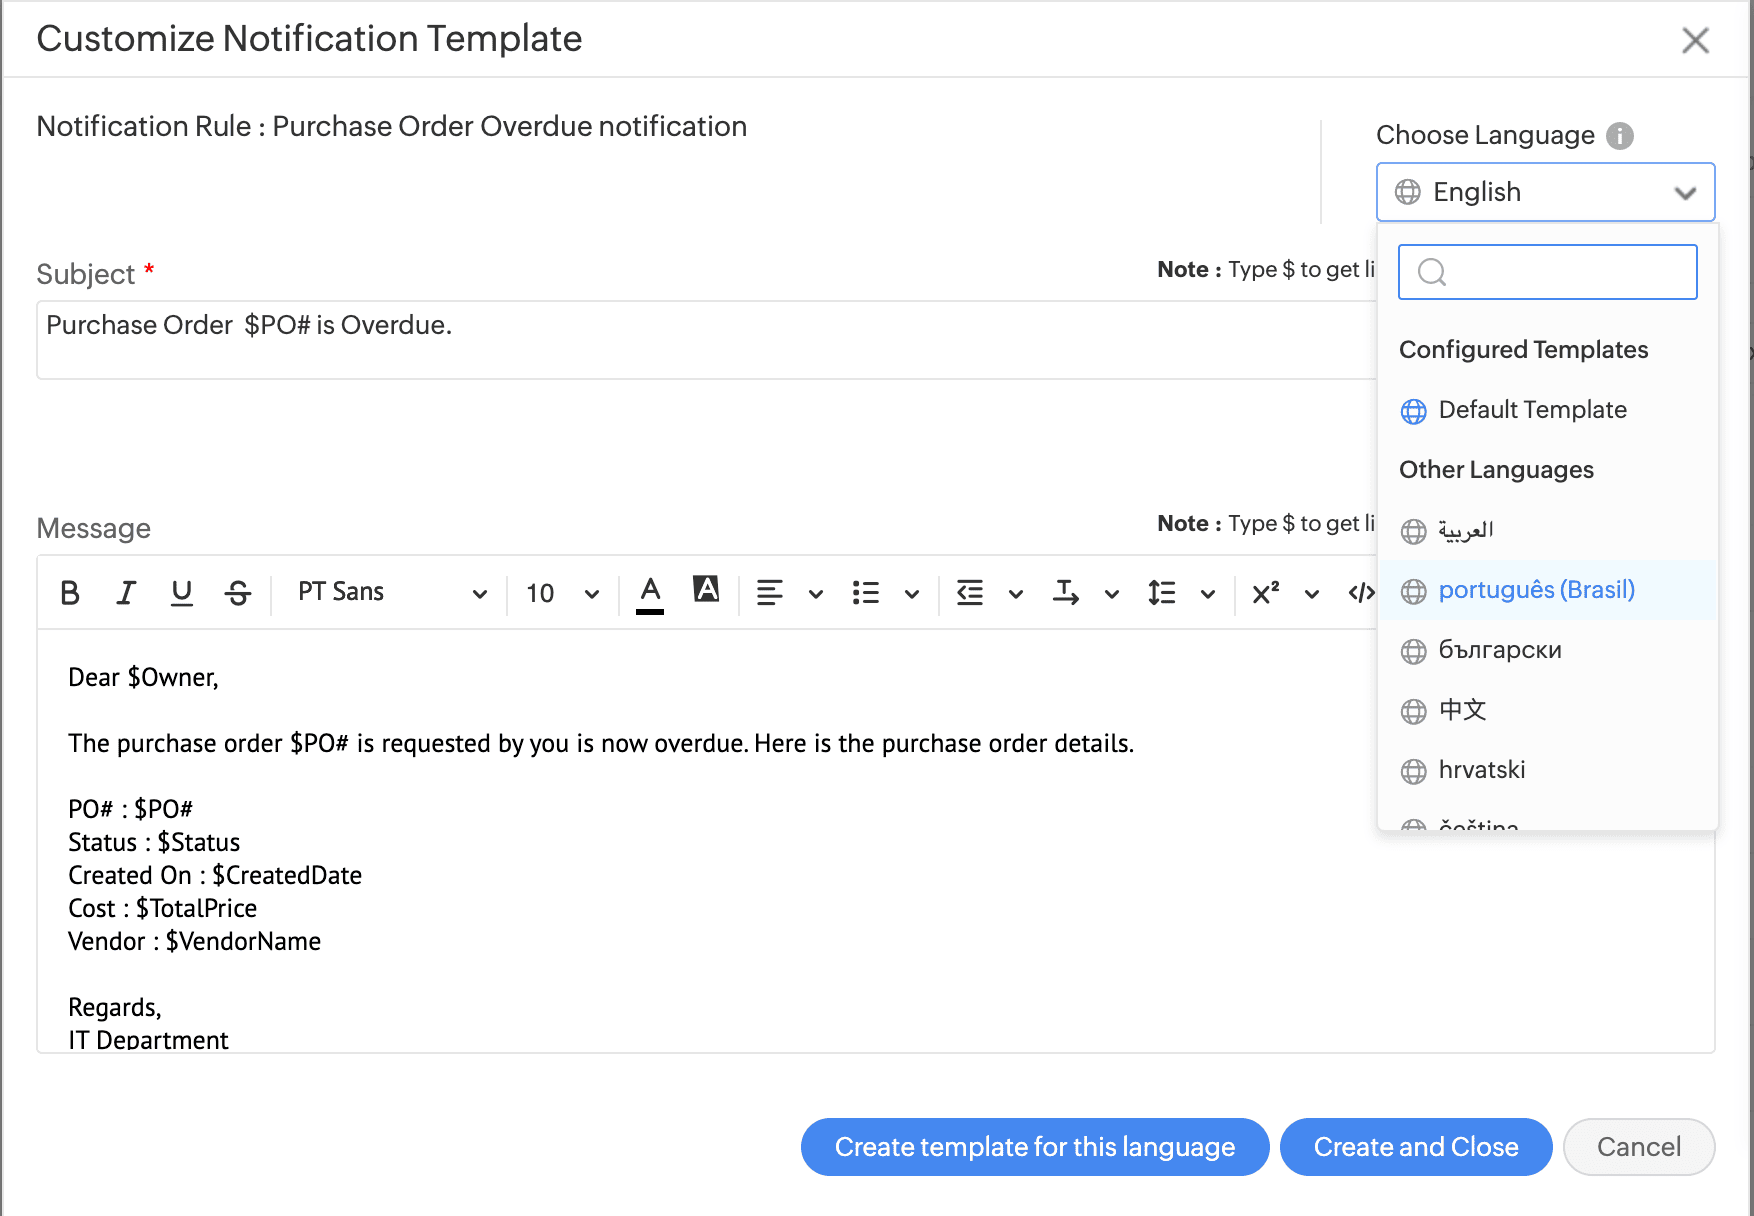Expand the font size 10 dropdown
This screenshot has width=1754, height=1216.
click(x=562, y=593)
